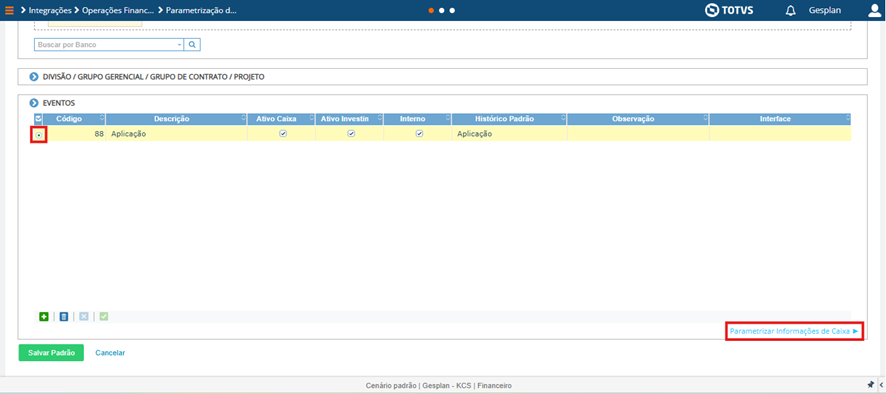Click the pin icon in the status bar
This screenshot has height=394, width=886.
pyautogui.click(x=871, y=385)
